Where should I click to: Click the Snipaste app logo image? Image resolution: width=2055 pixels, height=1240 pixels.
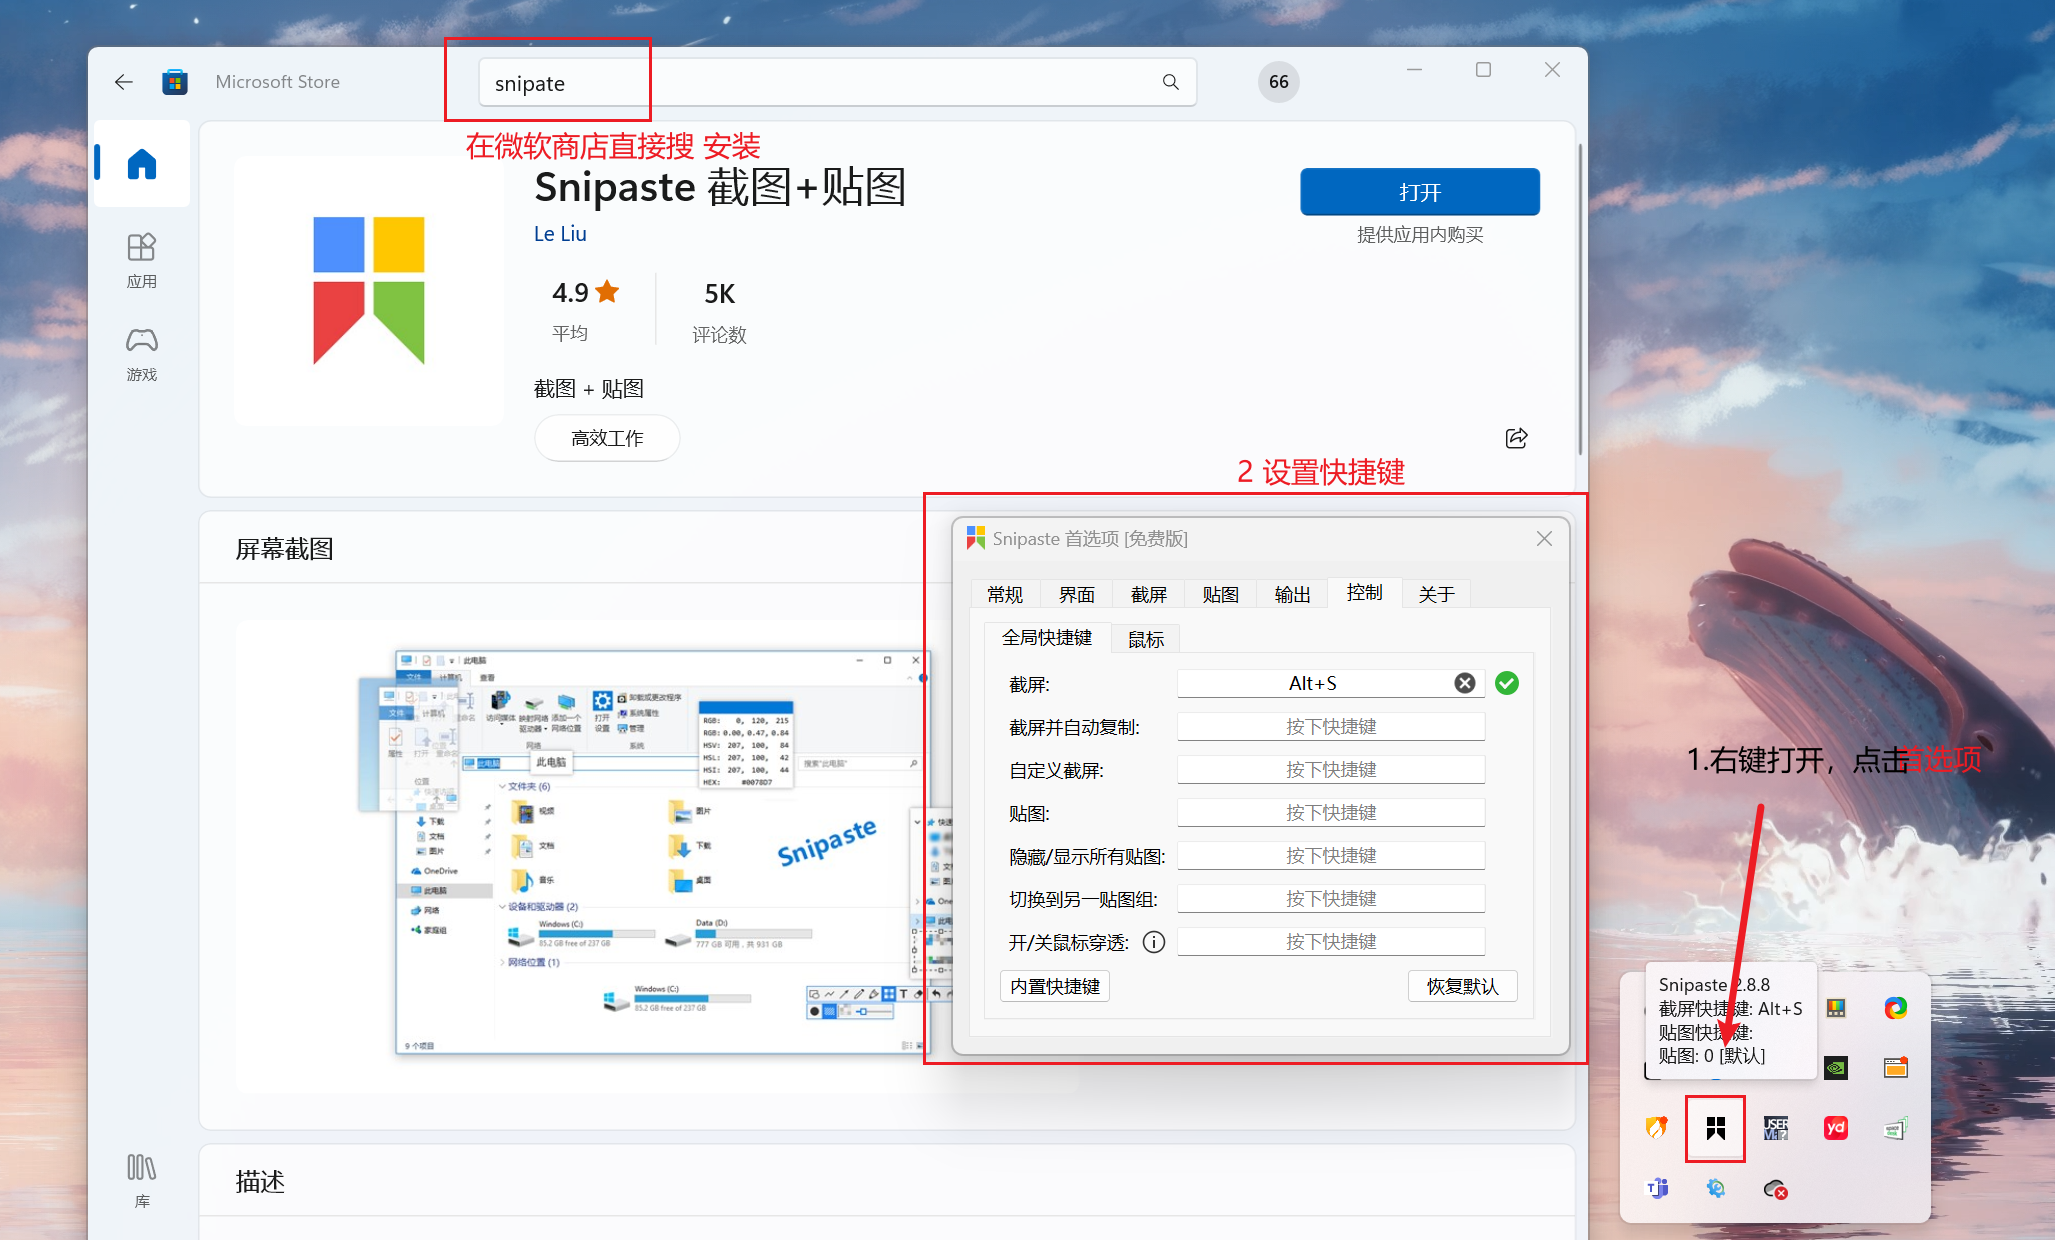pos(369,290)
